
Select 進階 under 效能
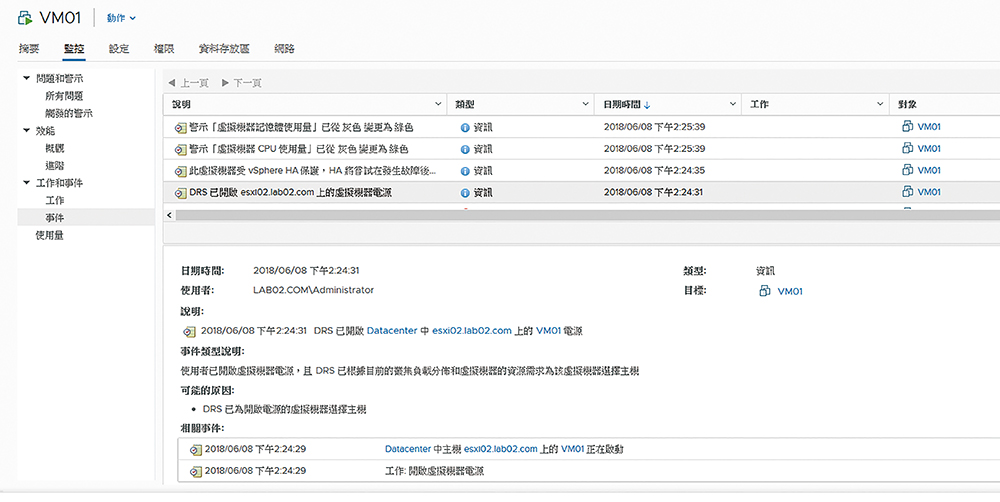(54, 165)
